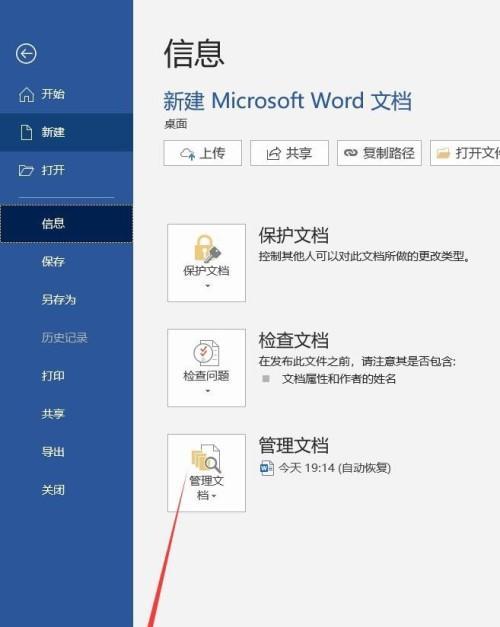Viewport: 500px width, 627px height.
Task: Click the blank page icon beside 新建
Action: 26,132
